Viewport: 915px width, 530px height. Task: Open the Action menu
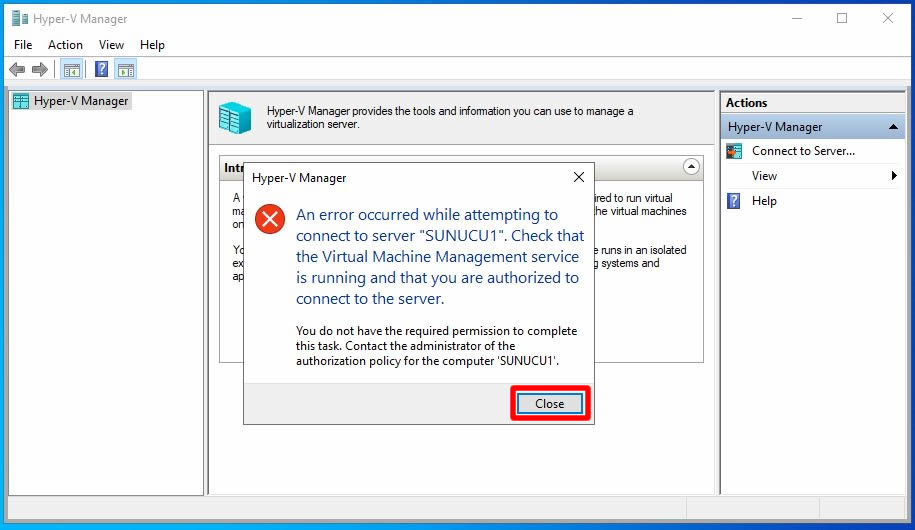coord(65,45)
